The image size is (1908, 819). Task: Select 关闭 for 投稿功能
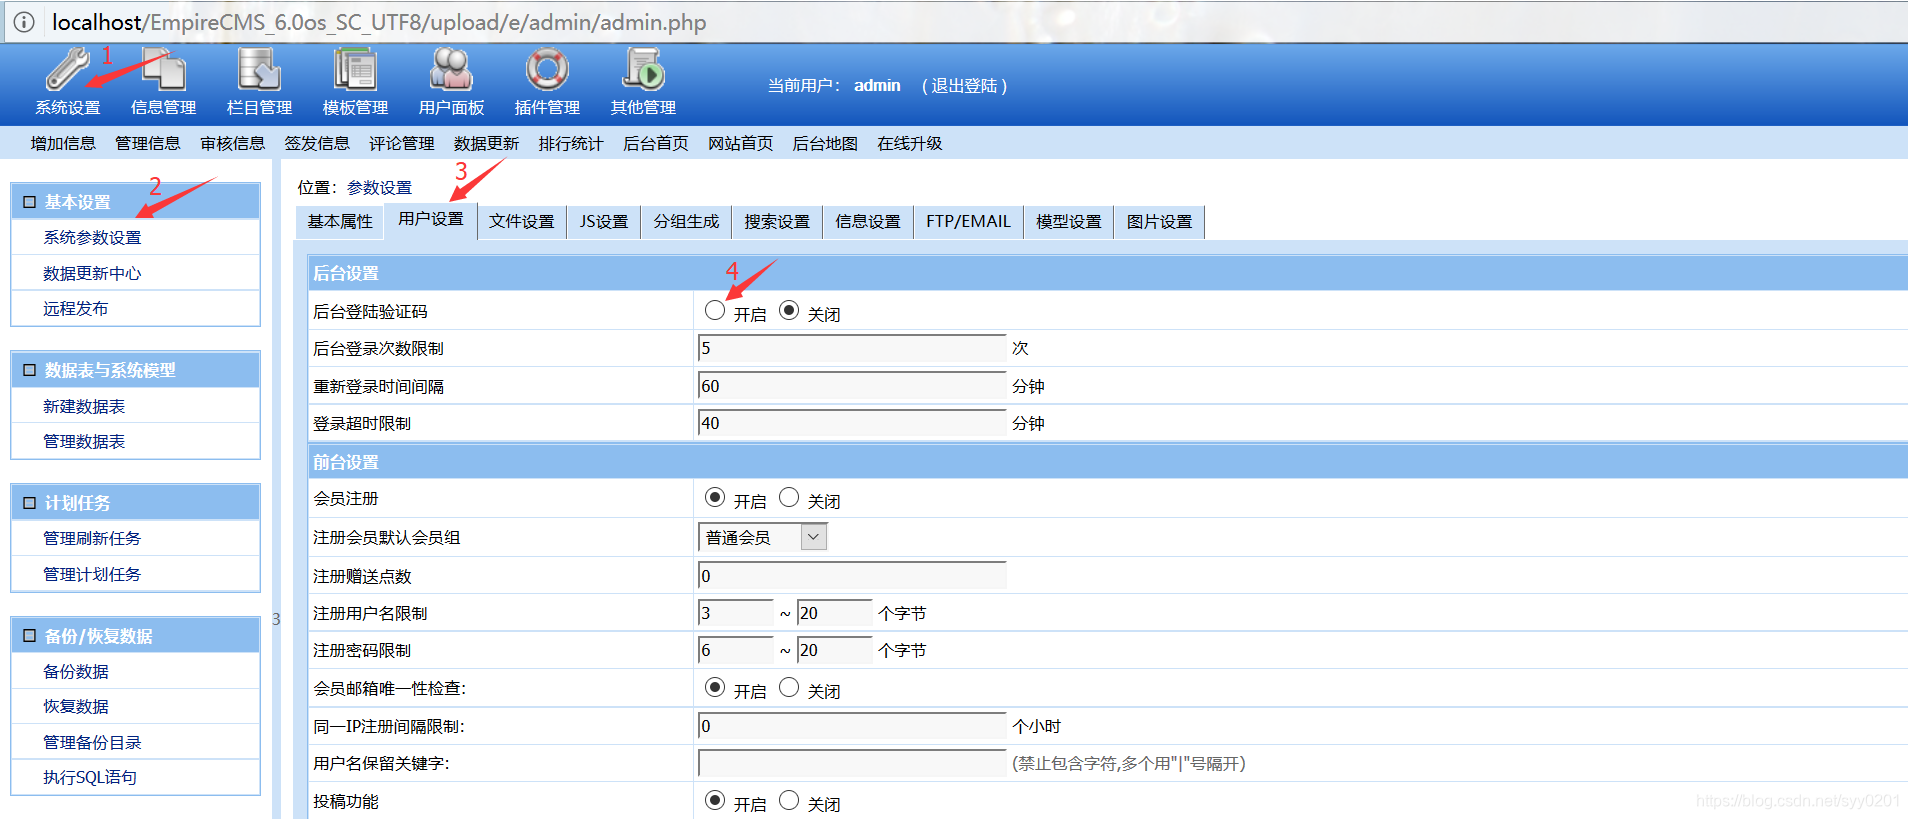[x=789, y=801]
